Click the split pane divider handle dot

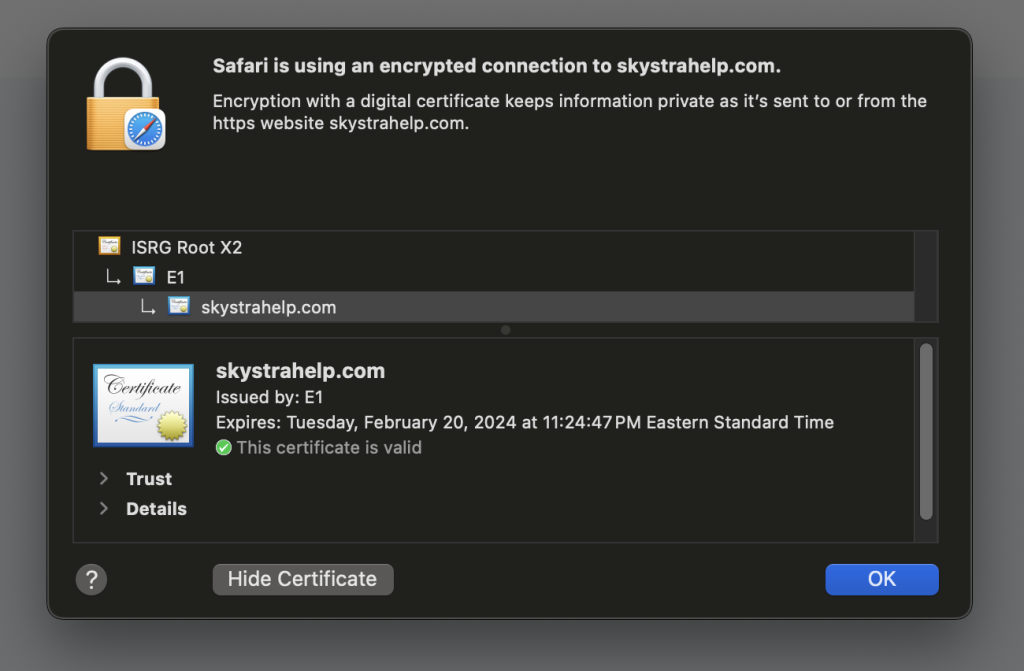505,330
